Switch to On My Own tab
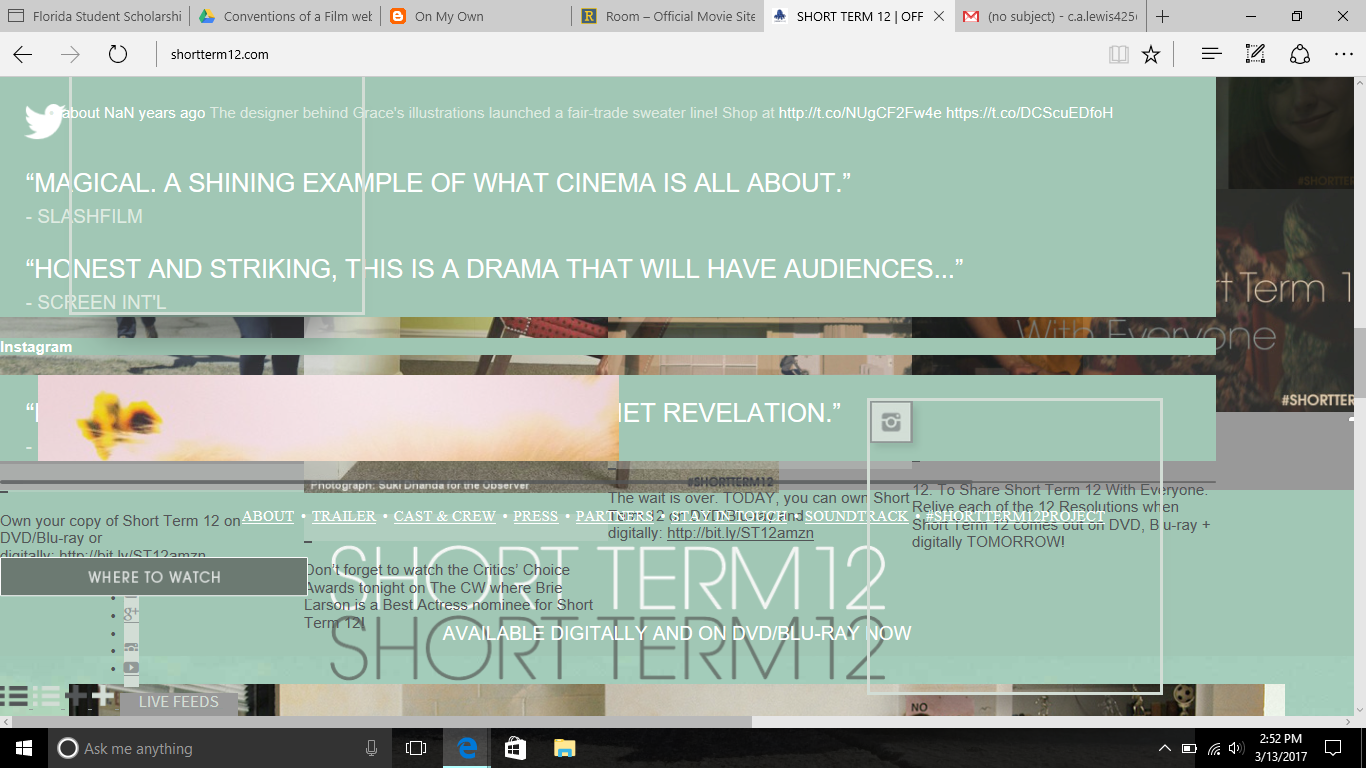1366x768 pixels. click(476, 16)
